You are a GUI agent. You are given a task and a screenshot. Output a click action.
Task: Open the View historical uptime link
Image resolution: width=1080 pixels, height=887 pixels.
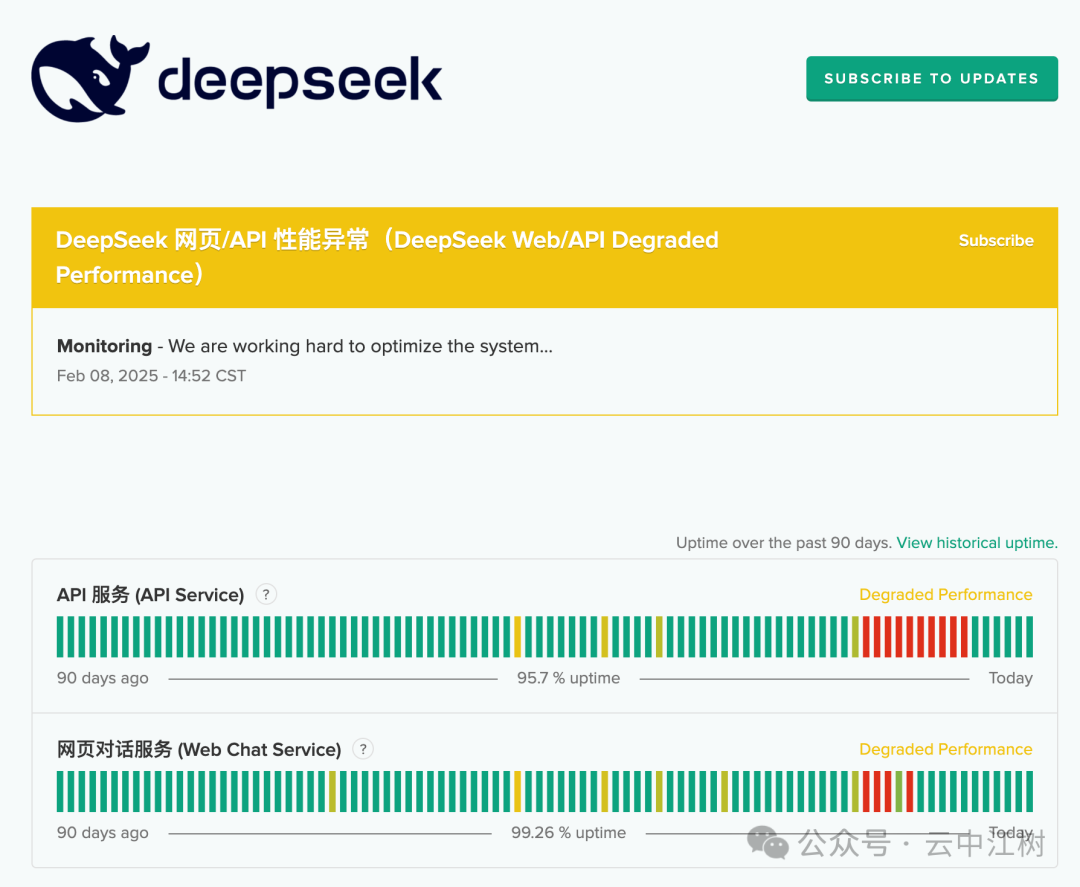coord(977,543)
